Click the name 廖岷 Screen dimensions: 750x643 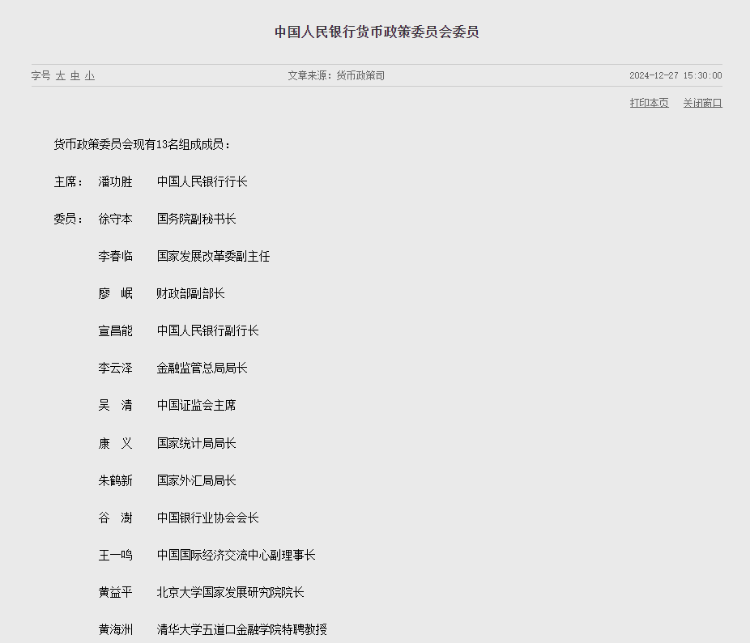[115, 293]
